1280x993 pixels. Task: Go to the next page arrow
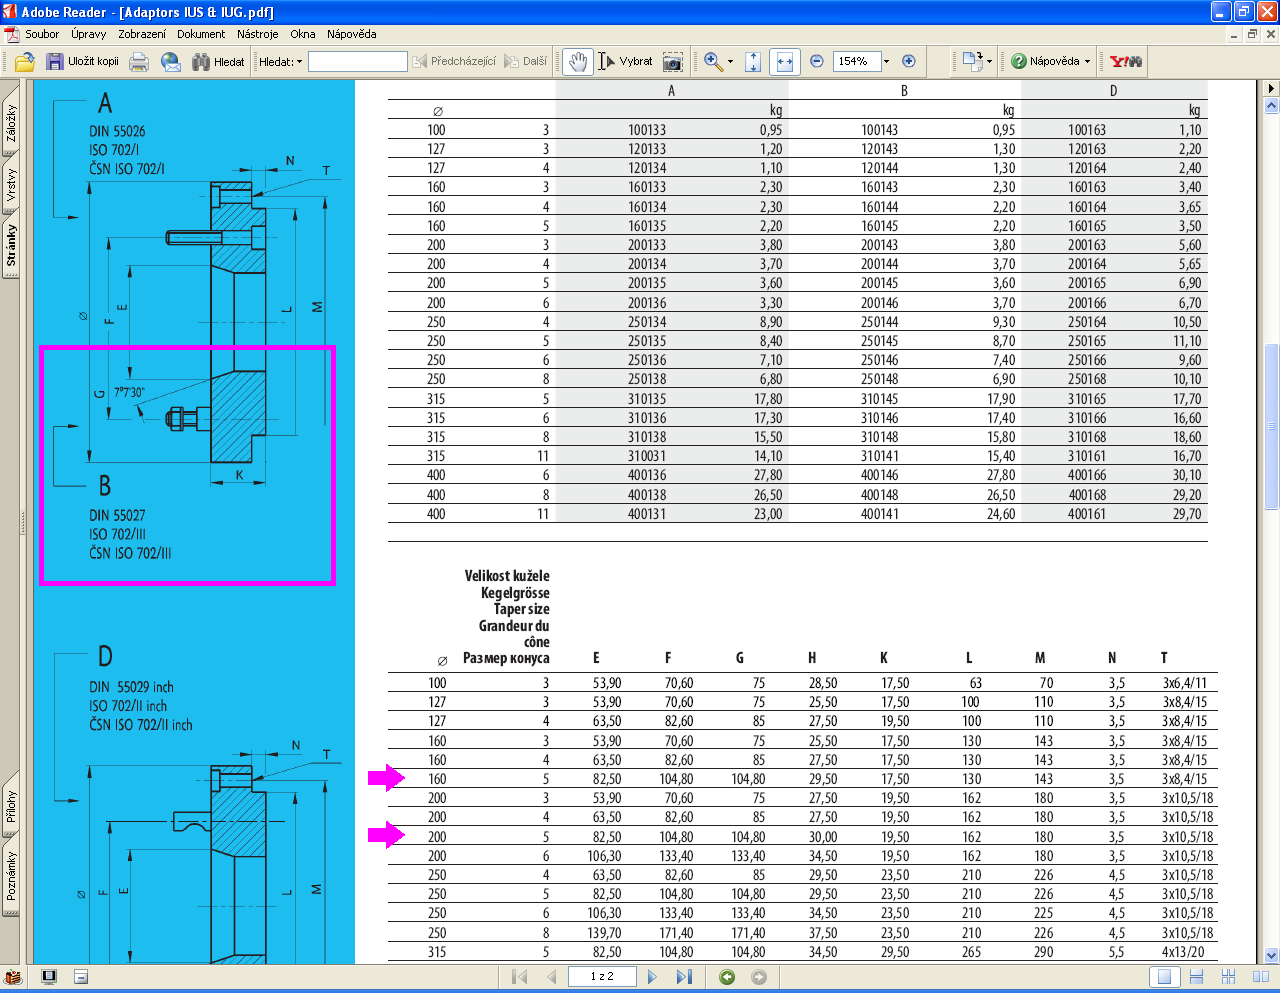[652, 977]
